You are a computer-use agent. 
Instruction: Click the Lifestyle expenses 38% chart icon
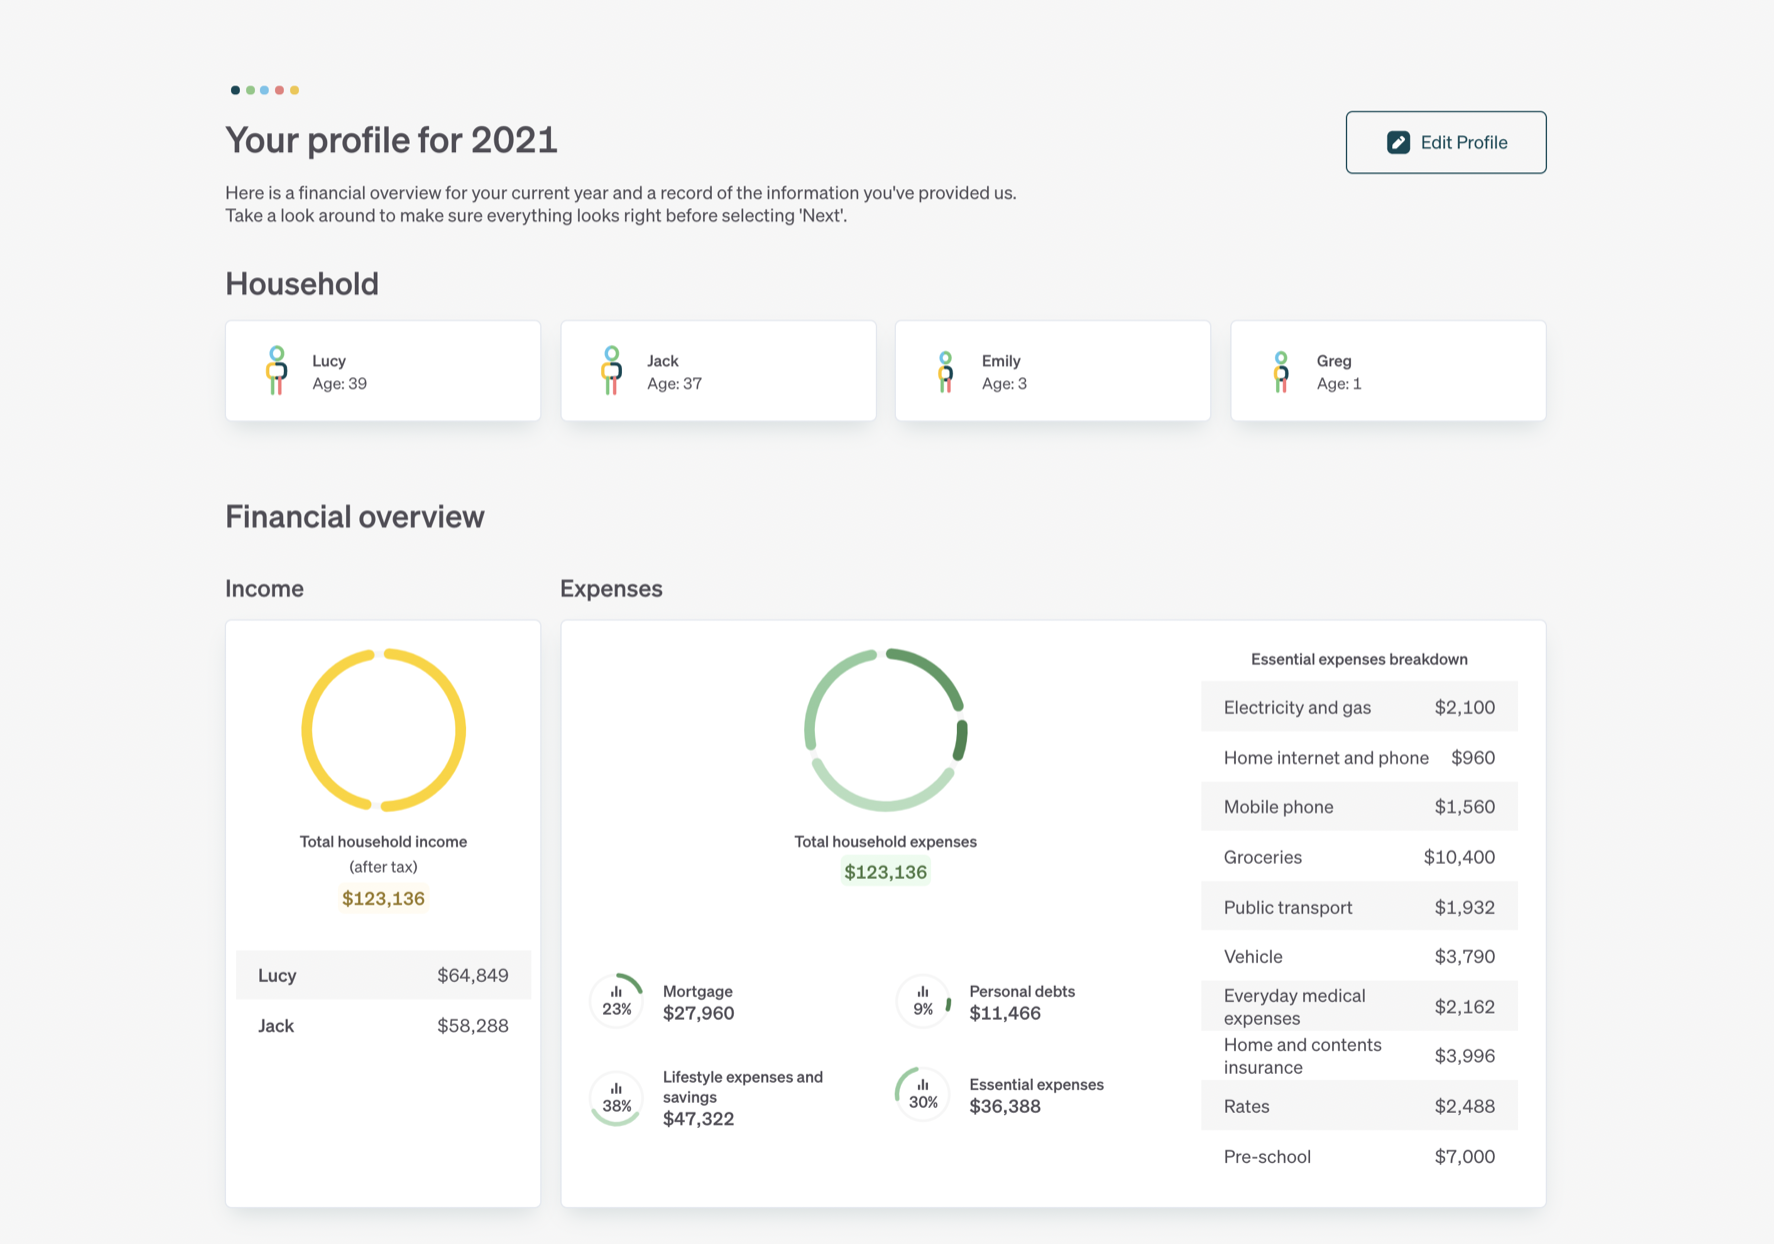point(616,1097)
